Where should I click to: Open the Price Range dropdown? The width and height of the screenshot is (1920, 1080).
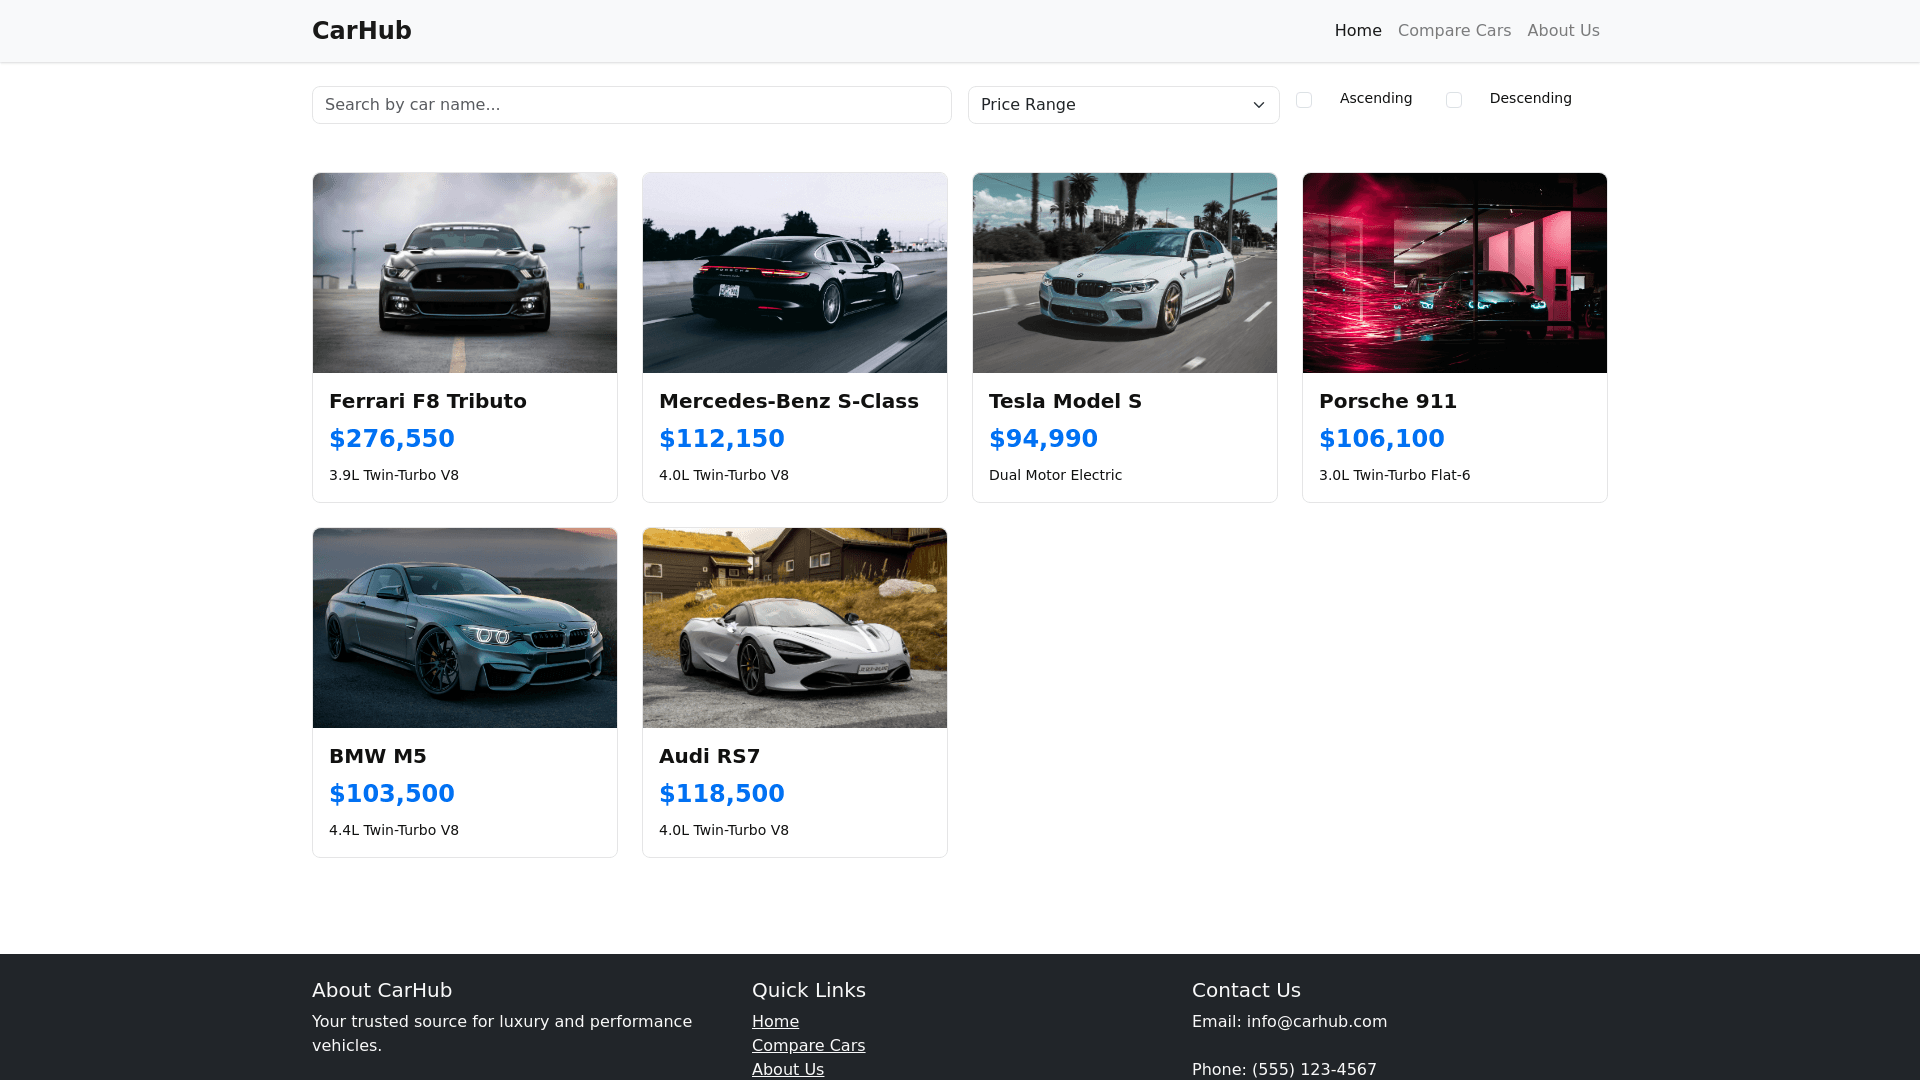point(1122,105)
